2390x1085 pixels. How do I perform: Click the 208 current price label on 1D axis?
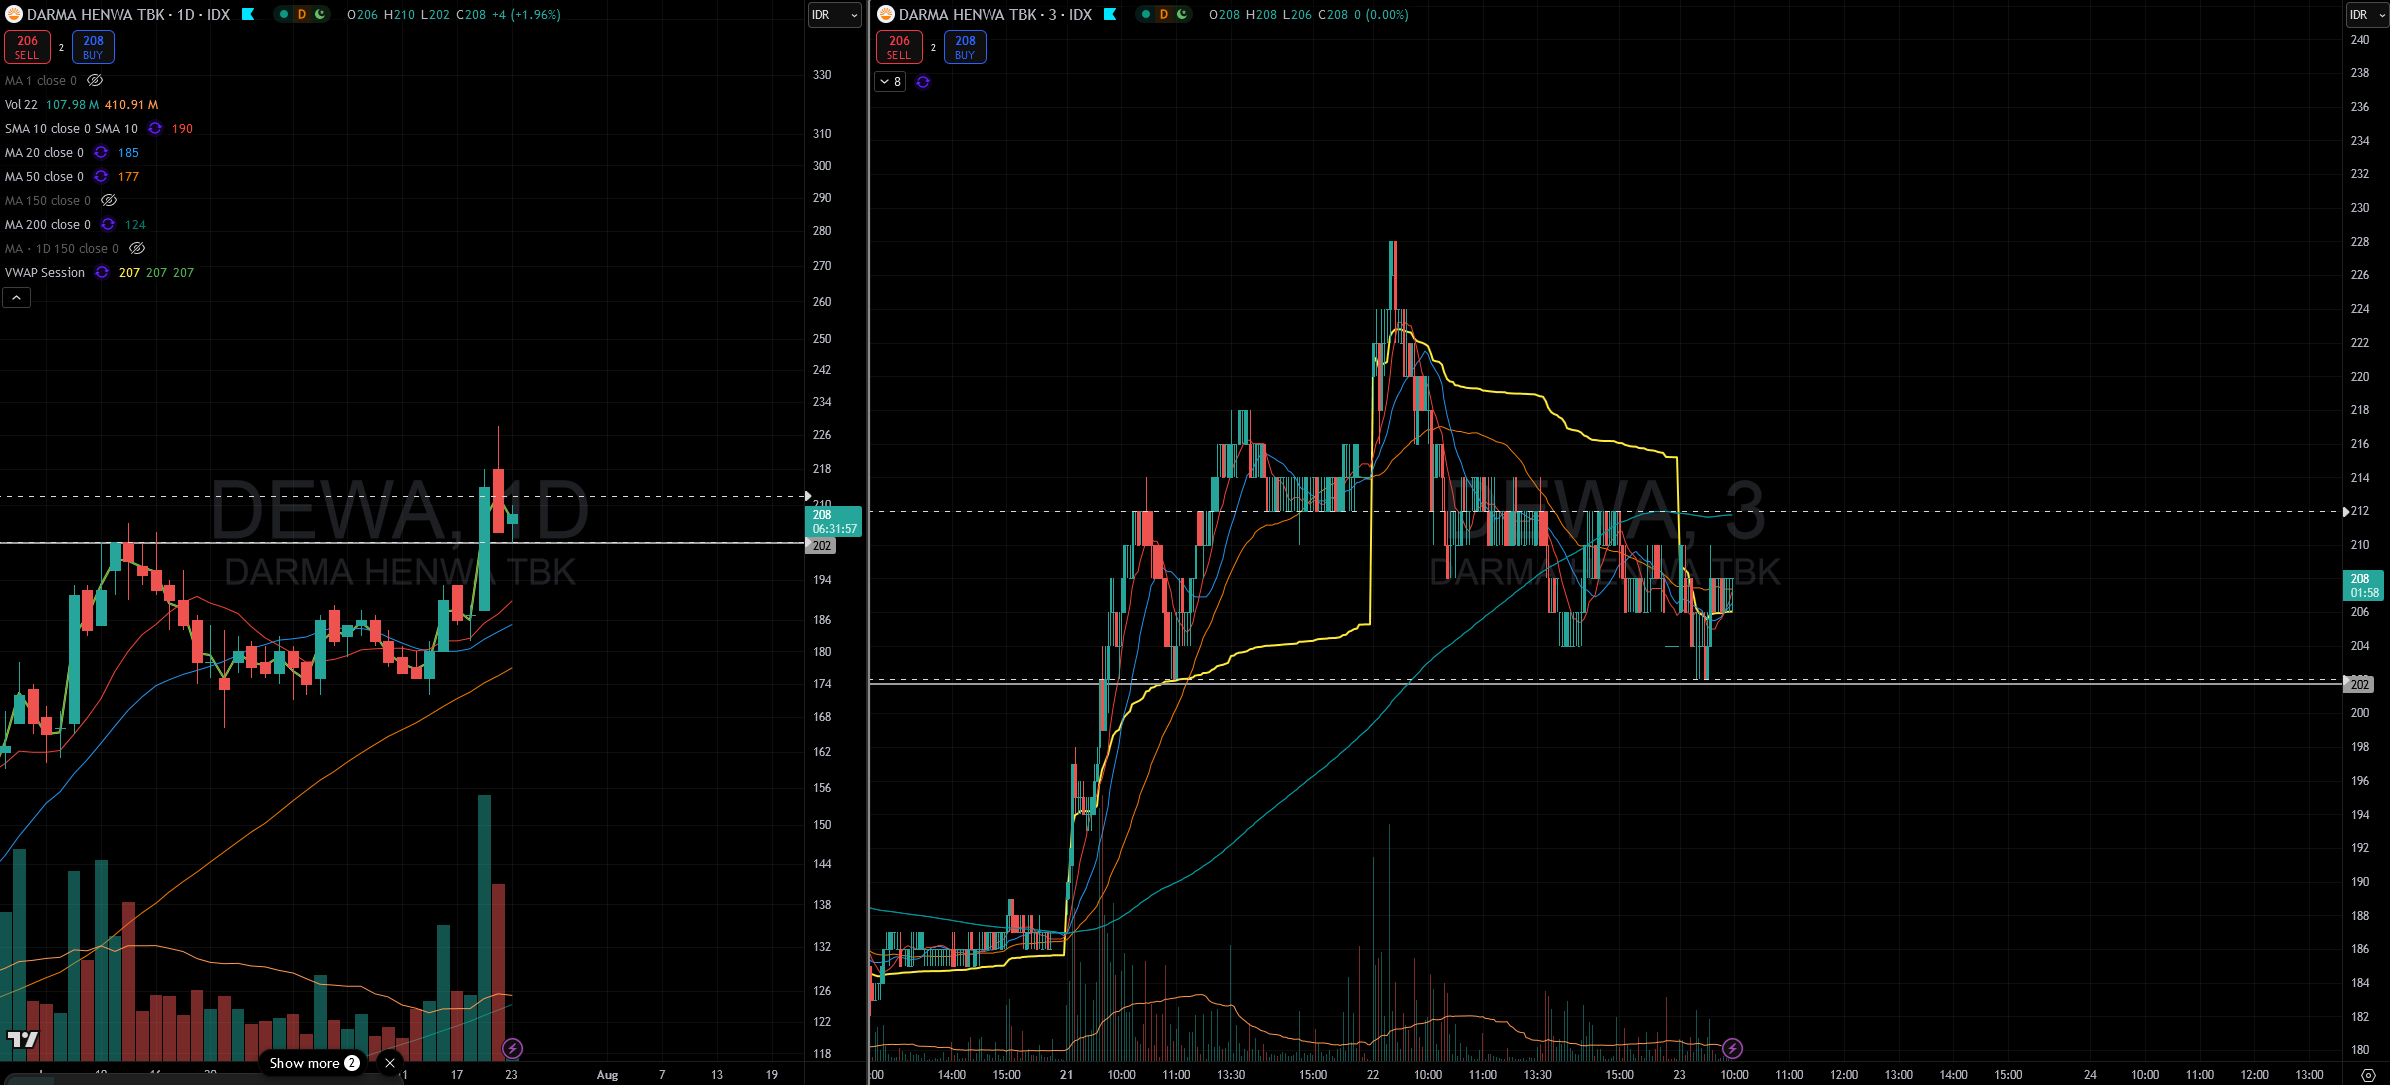[x=833, y=521]
